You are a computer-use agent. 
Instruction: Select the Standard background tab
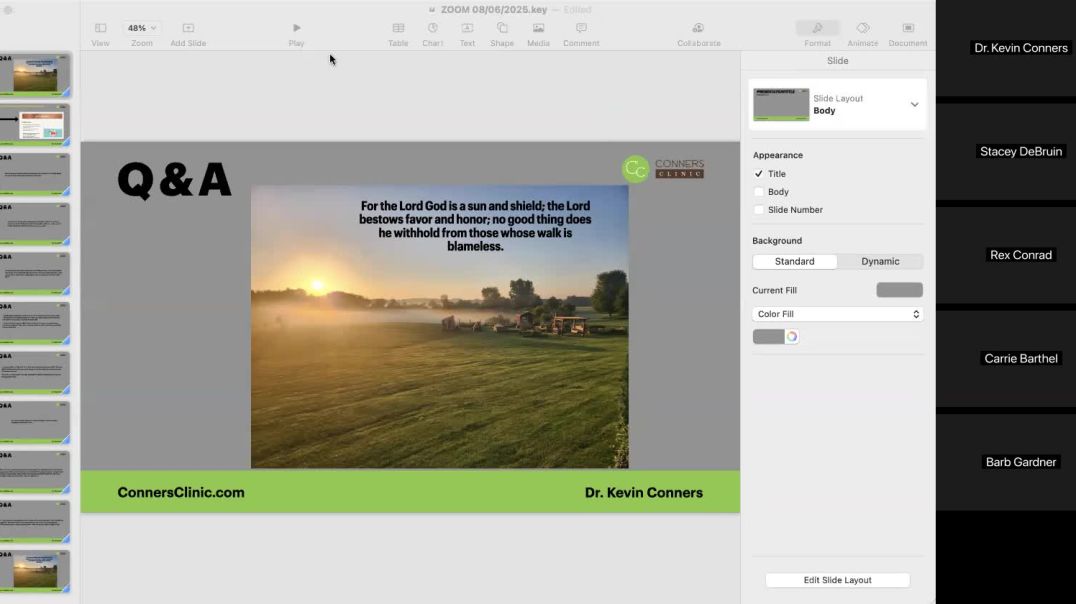[795, 262]
